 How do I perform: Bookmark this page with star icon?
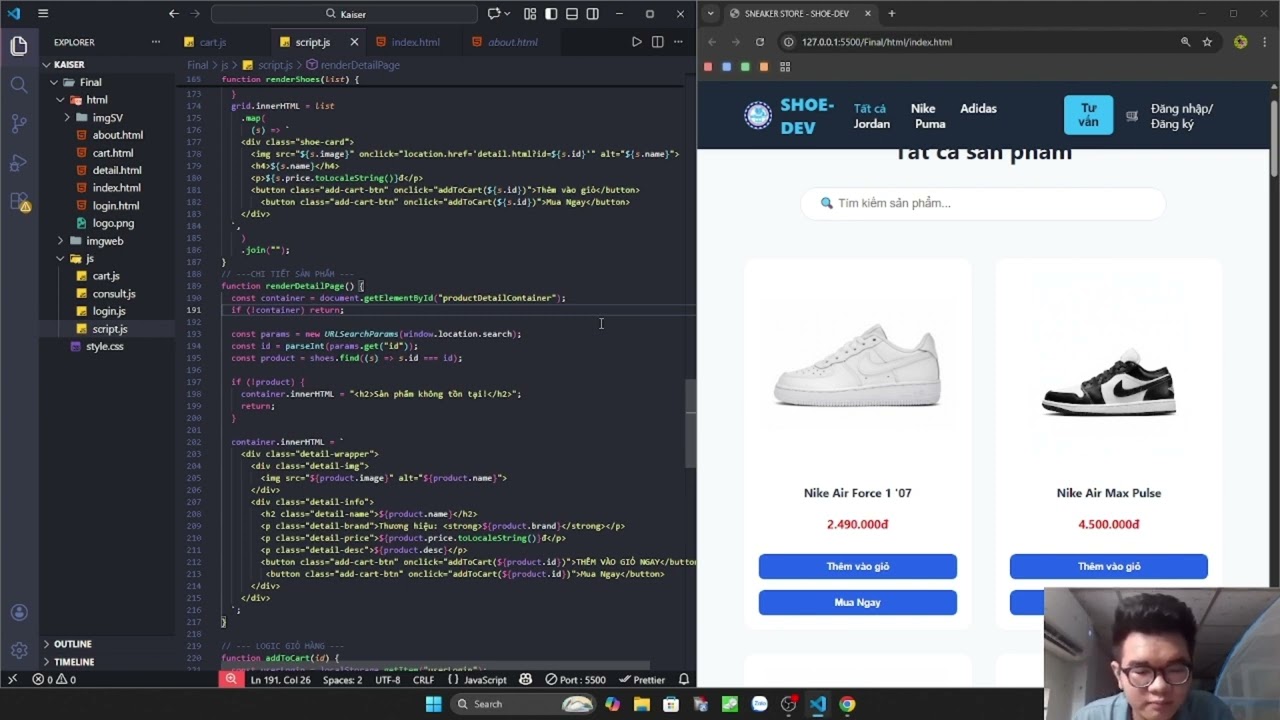point(1207,42)
